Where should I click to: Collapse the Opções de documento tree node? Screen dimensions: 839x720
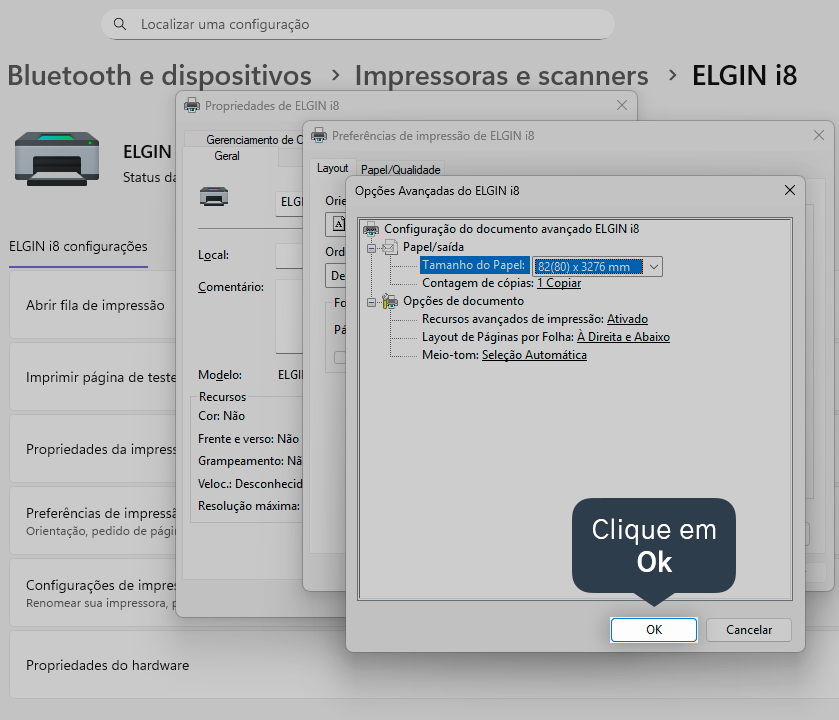pos(371,302)
